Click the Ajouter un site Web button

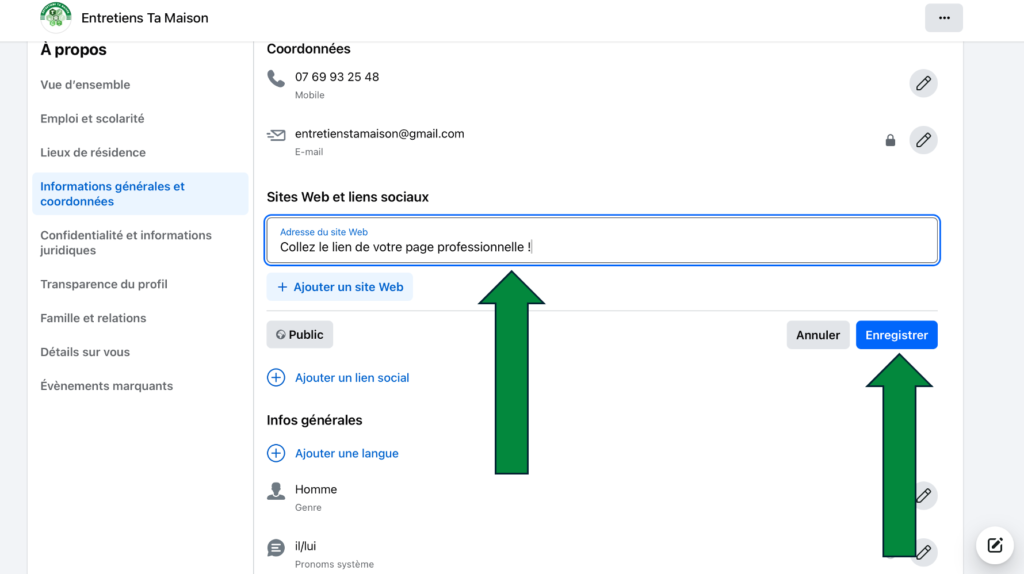(339, 287)
